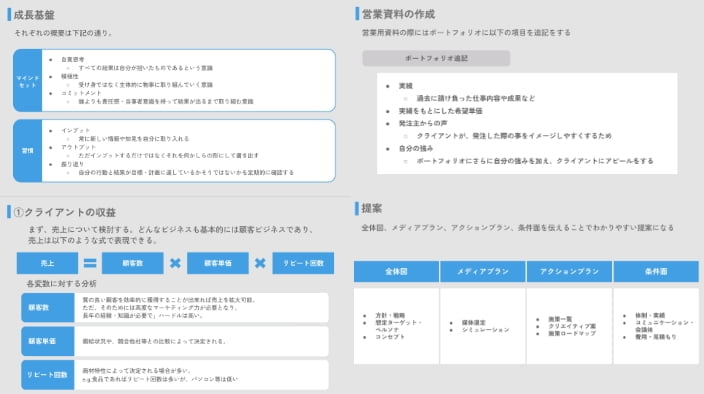Select the 売上 formula box

point(47,263)
